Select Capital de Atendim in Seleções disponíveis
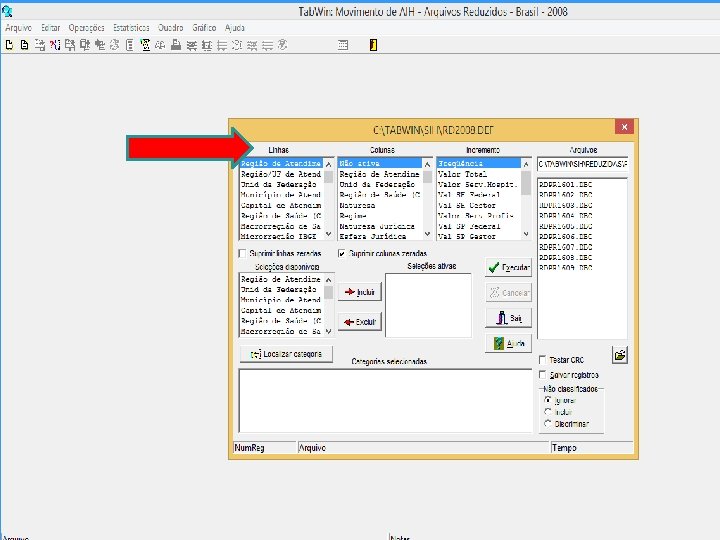The image size is (720, 540). pos(281,310)
